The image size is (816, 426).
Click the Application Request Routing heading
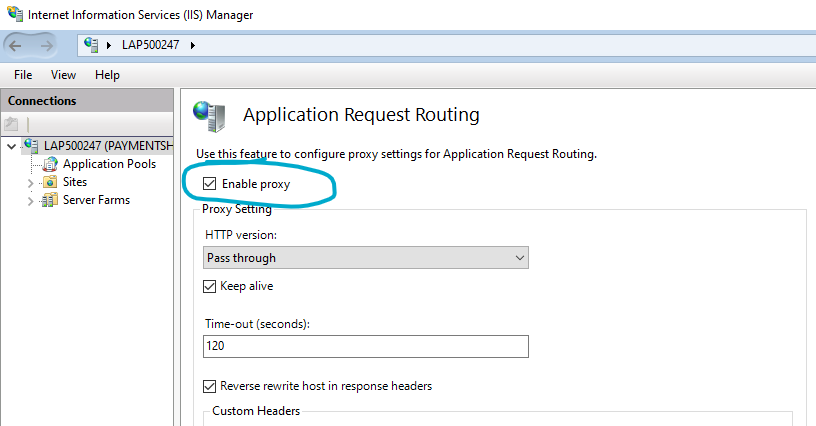[361, 114]
